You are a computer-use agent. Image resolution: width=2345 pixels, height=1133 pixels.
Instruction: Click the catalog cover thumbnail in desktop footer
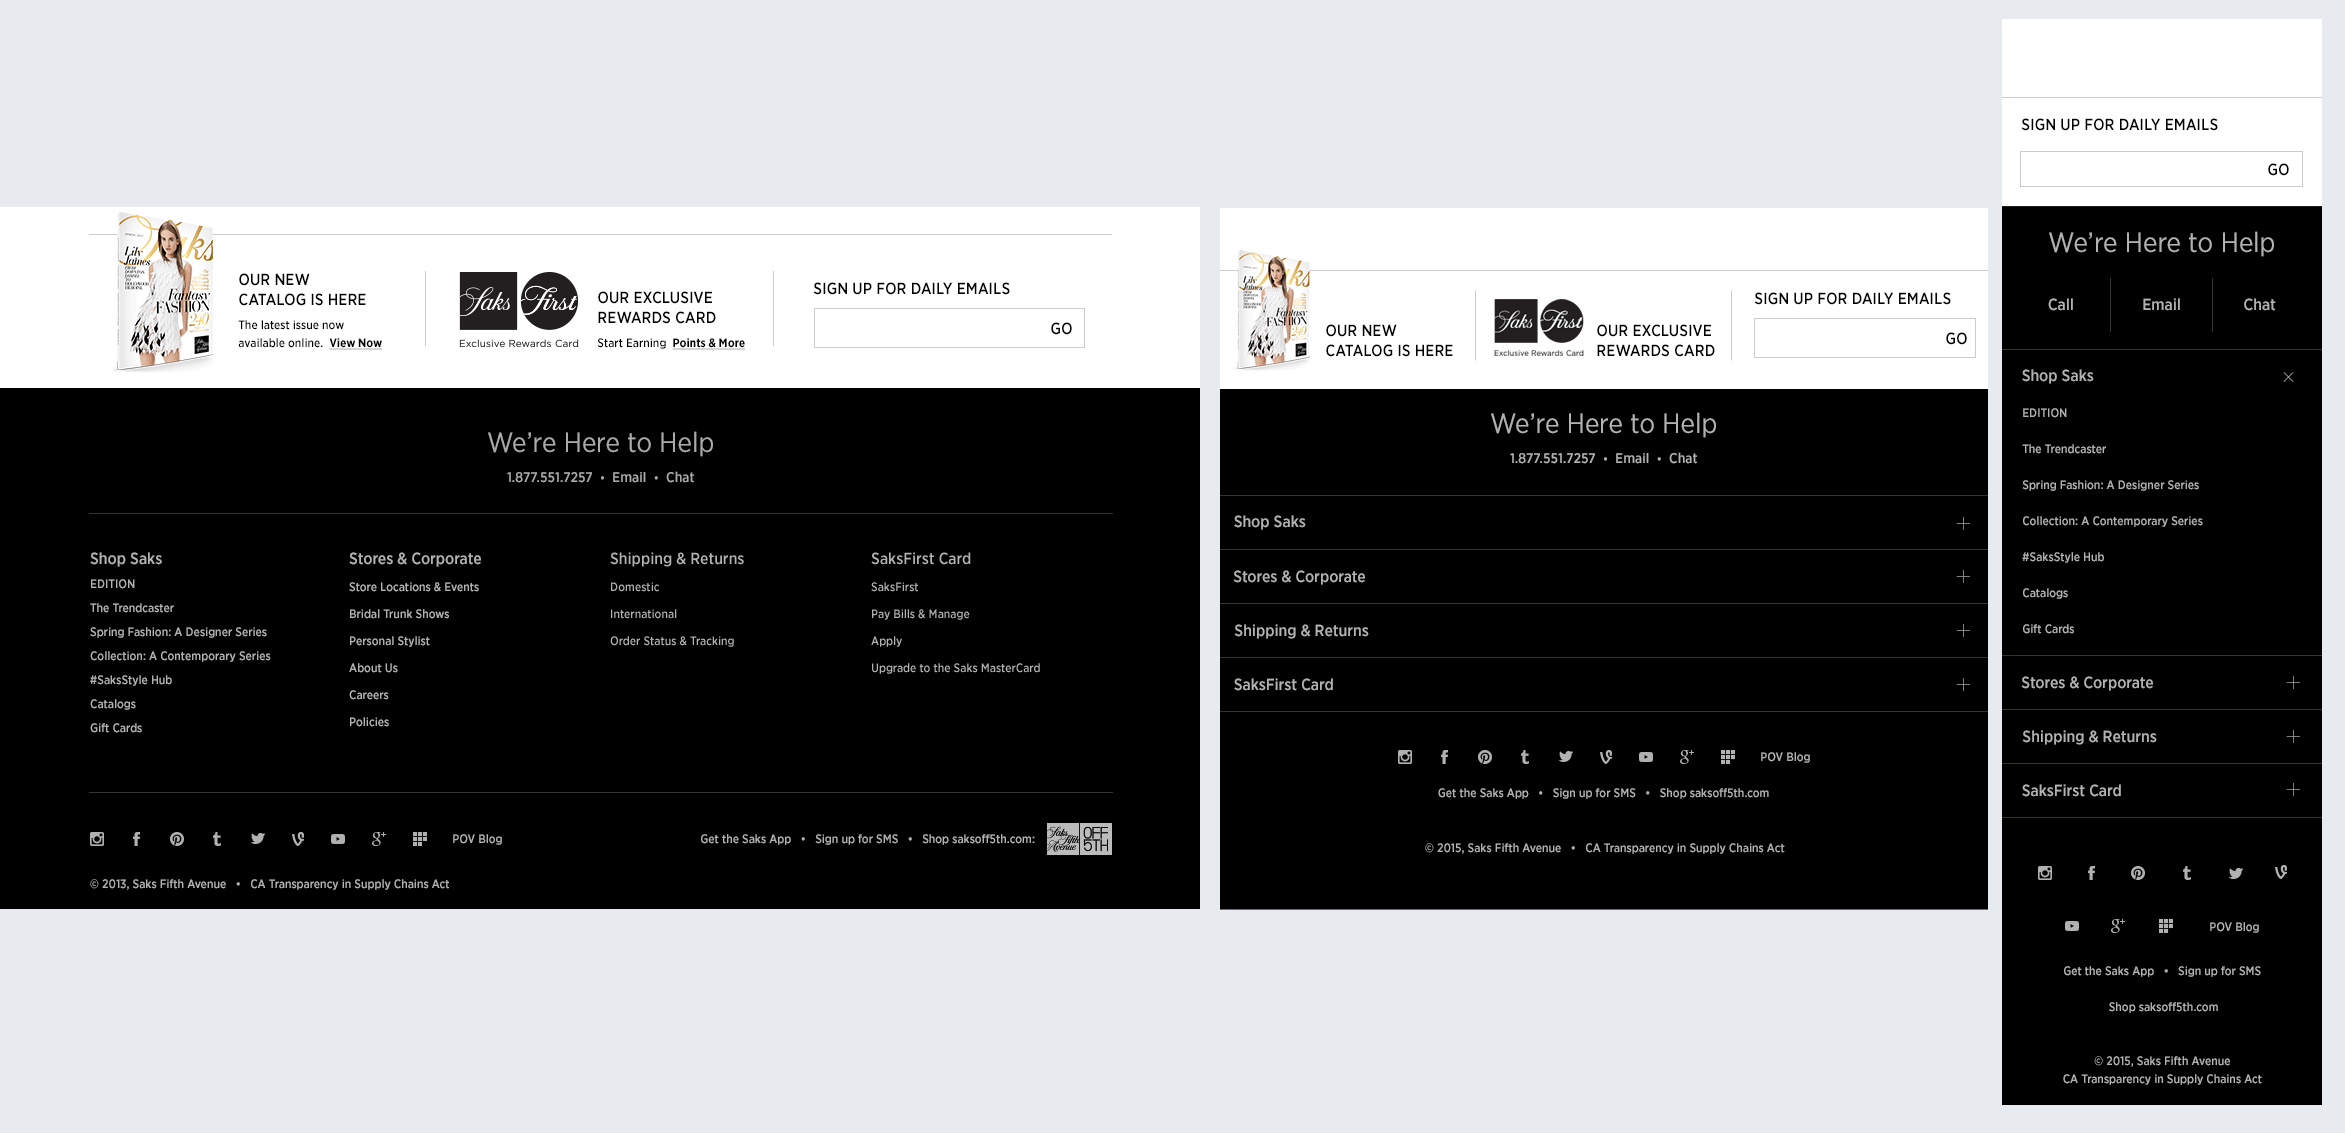(x=165, y=292)
